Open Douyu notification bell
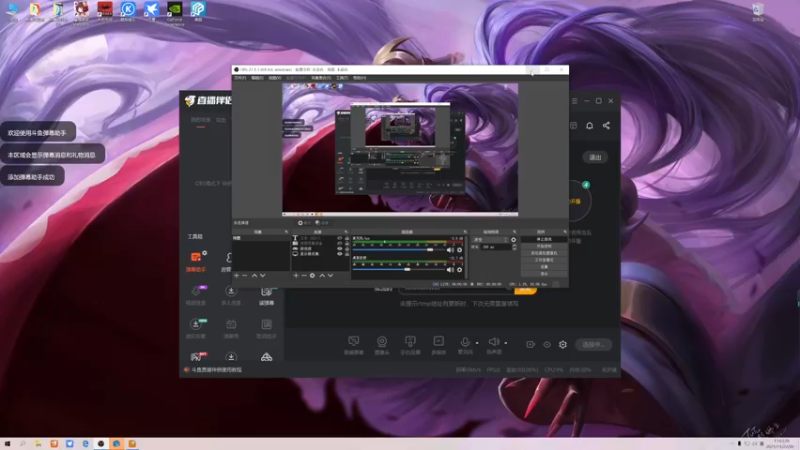Viewport: 800px width, 450px height. (589, 126)
